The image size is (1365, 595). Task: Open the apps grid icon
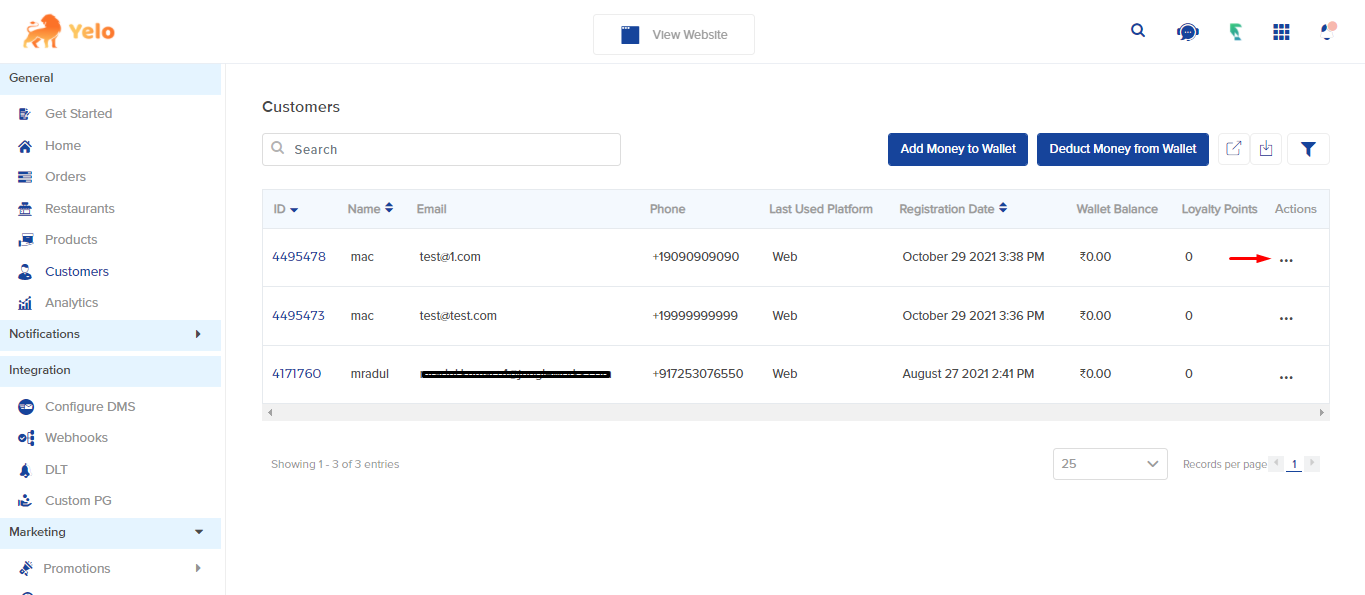(1281, 32)
